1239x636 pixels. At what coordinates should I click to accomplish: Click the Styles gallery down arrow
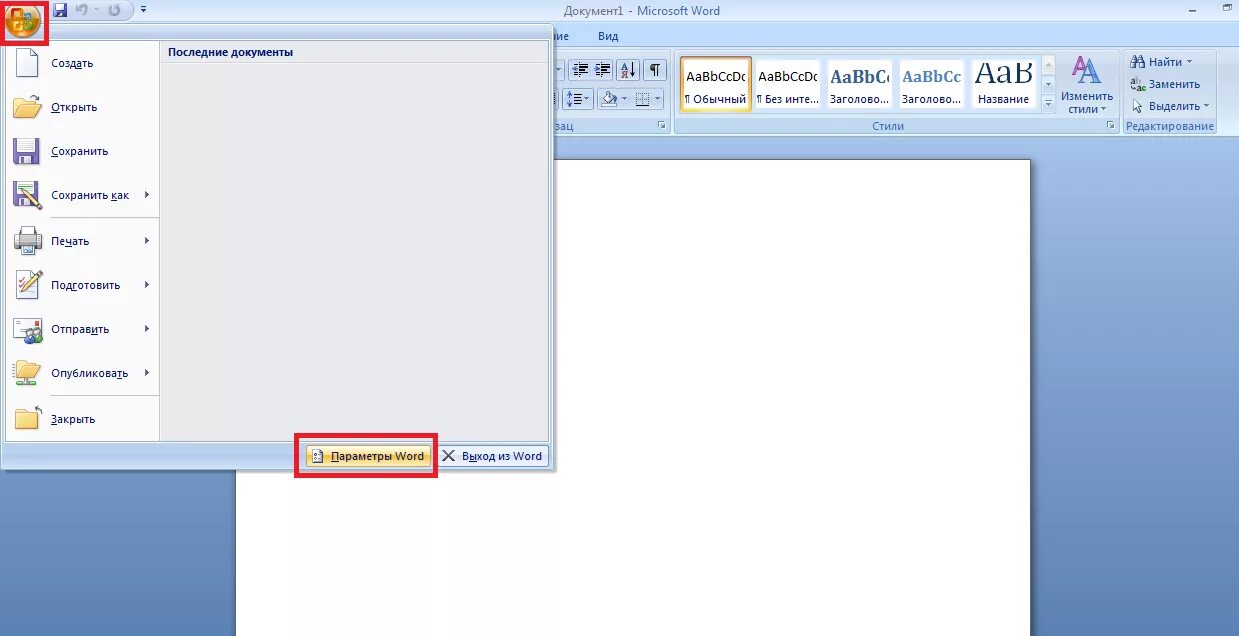1048,84
